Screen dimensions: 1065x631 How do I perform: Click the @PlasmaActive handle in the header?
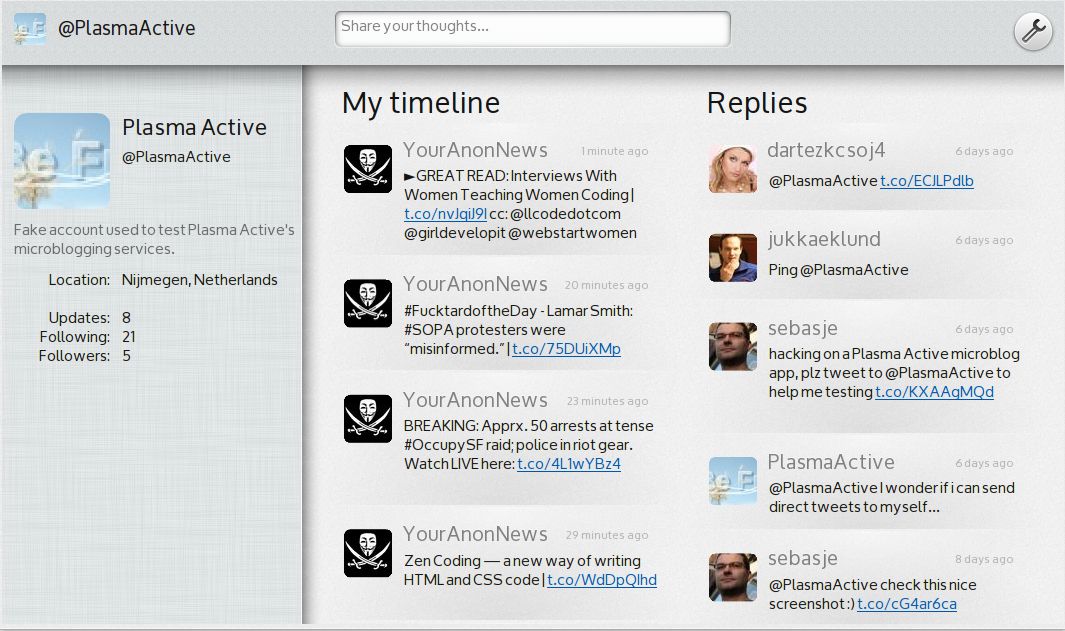[x=127, y=29]
